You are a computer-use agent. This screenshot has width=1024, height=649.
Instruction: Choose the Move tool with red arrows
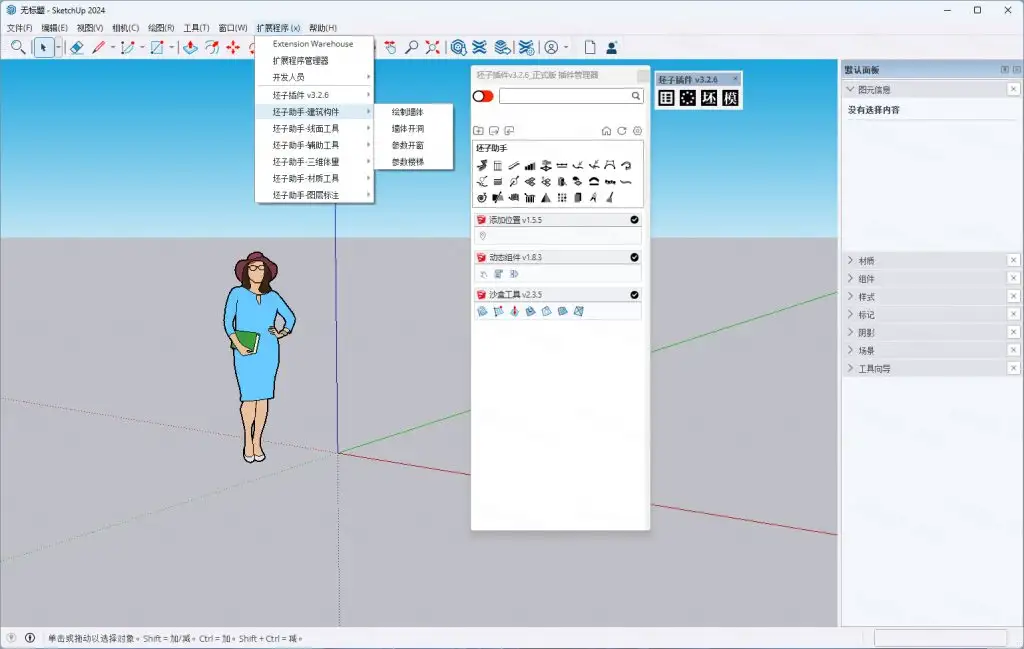[x=233, y=47]
